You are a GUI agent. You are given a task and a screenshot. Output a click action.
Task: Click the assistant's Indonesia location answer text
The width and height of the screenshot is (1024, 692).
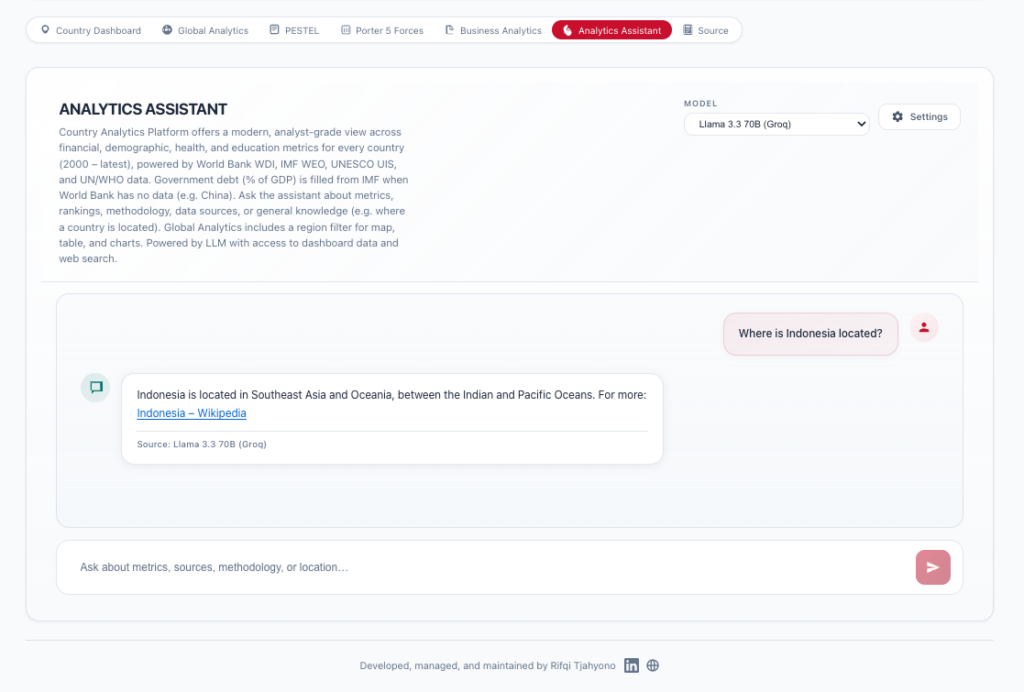391,395
